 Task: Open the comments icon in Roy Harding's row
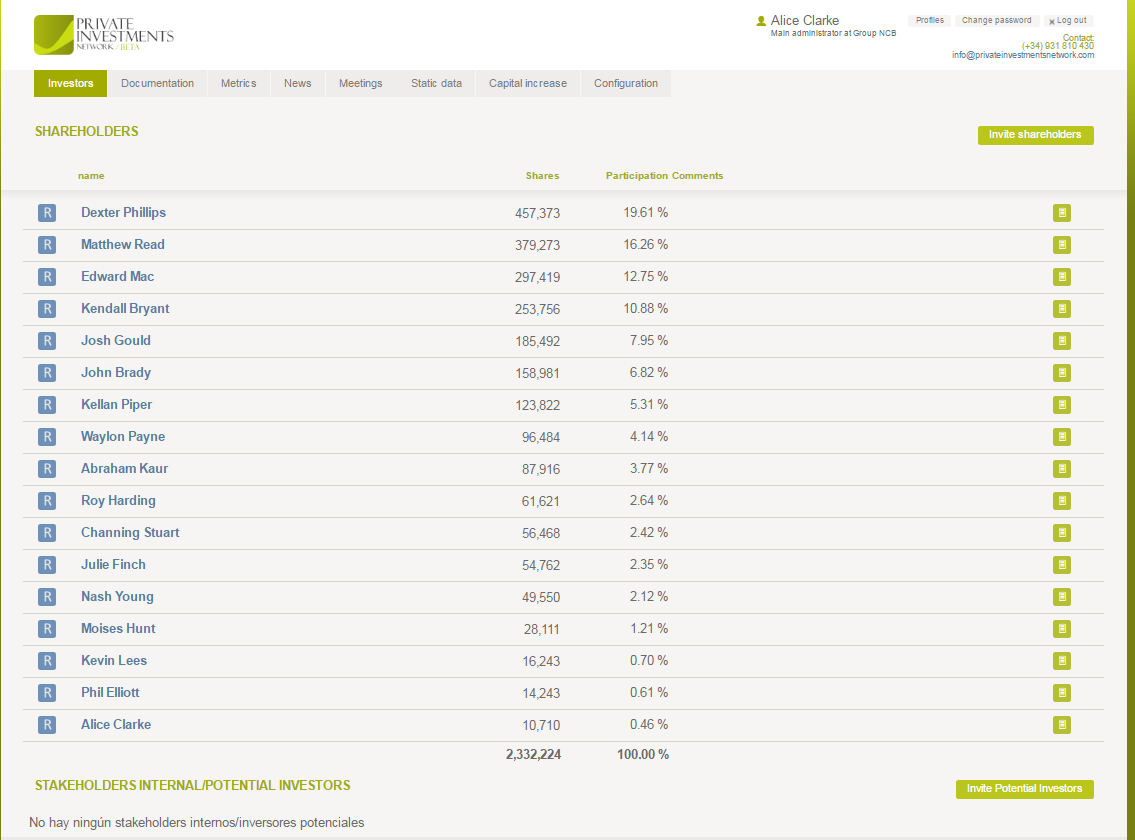point(1061,501)
